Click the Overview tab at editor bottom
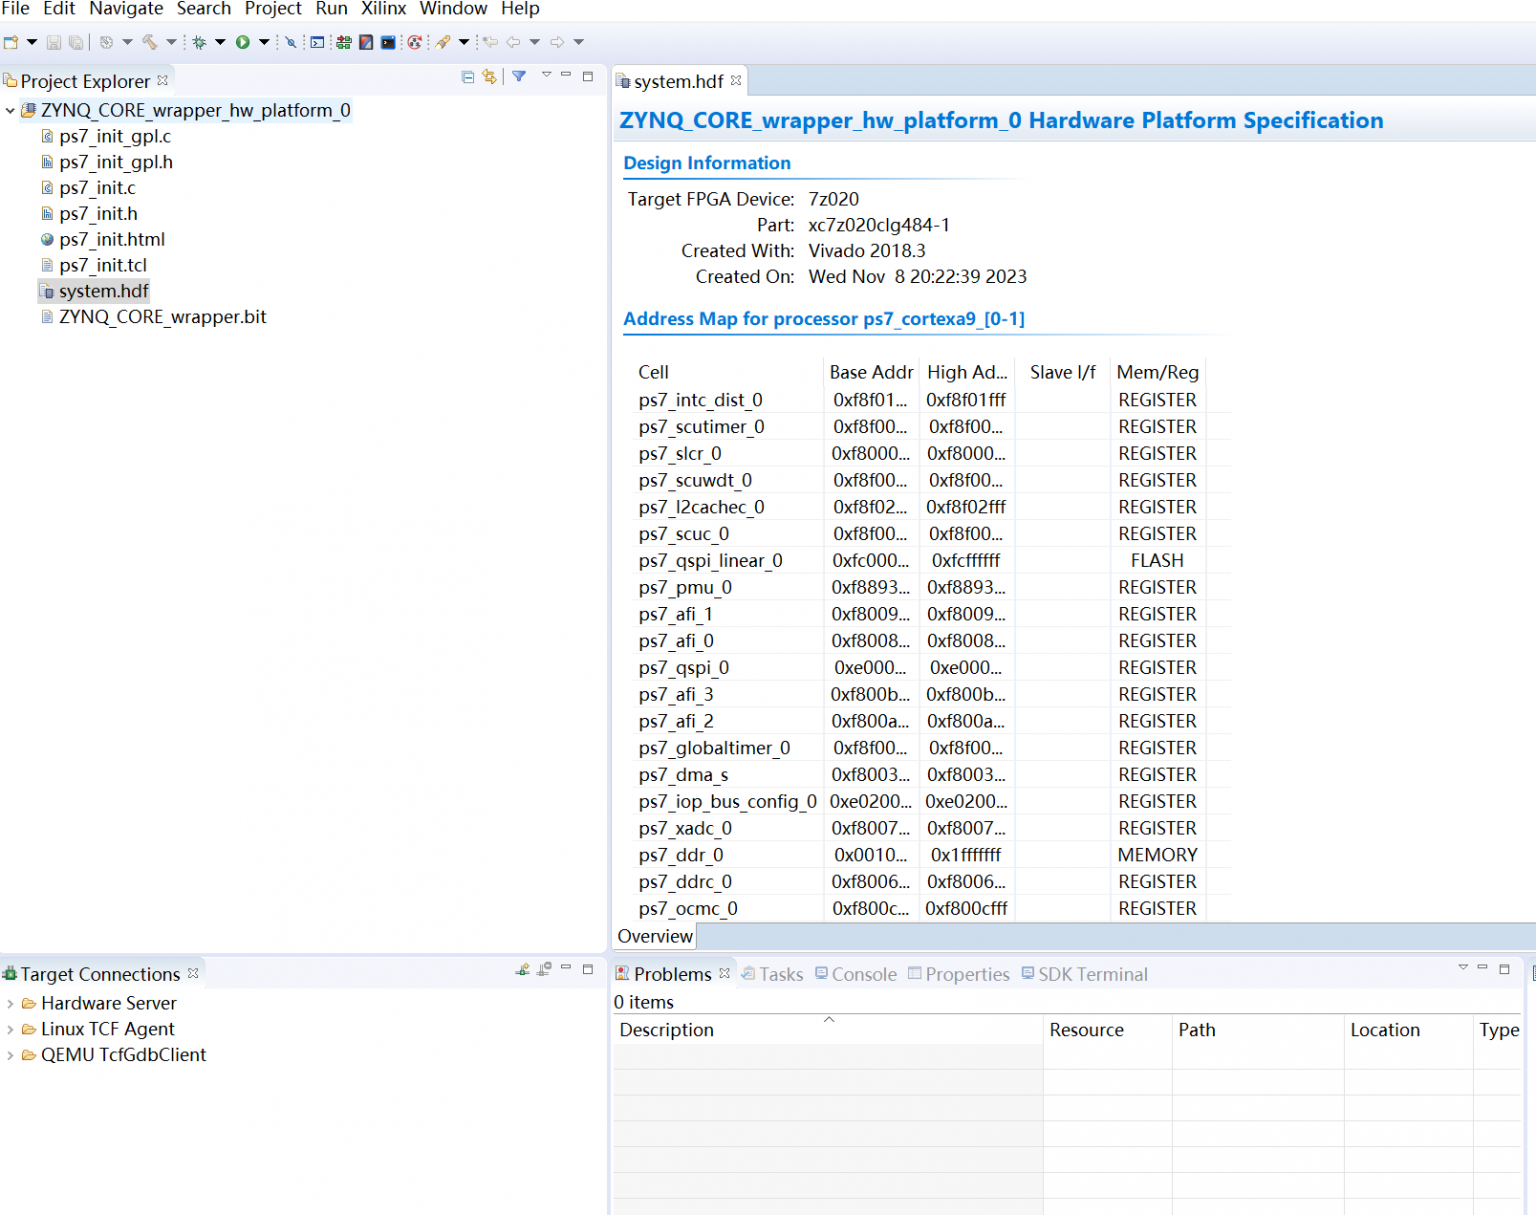Image resolution: width=1536 pixels, height=1215 pixels. (x=655, y=936)
